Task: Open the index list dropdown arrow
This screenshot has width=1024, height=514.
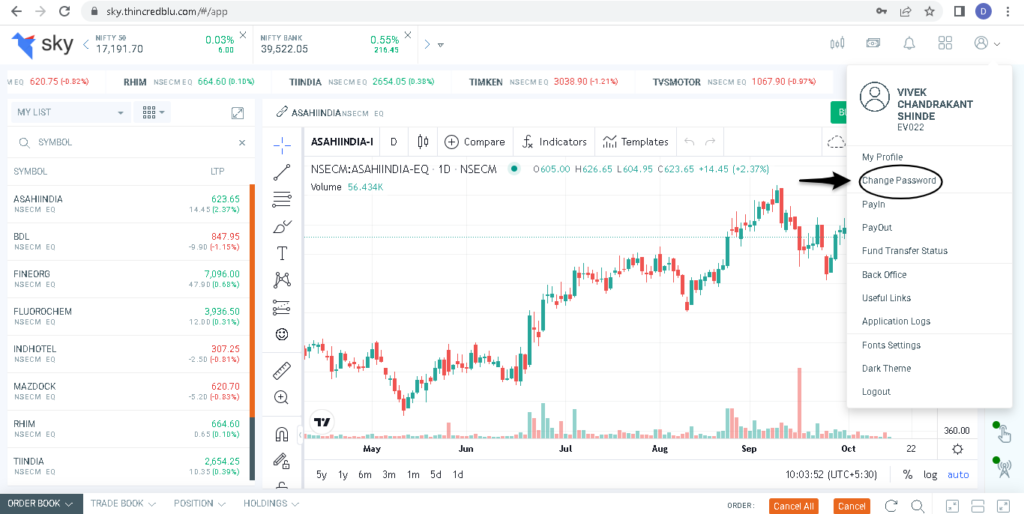Action: tap(441, 45)
